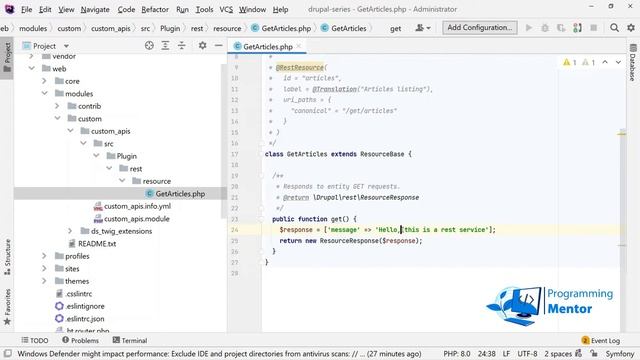Open the File menu
640x360 pixels.
[27, 9]
